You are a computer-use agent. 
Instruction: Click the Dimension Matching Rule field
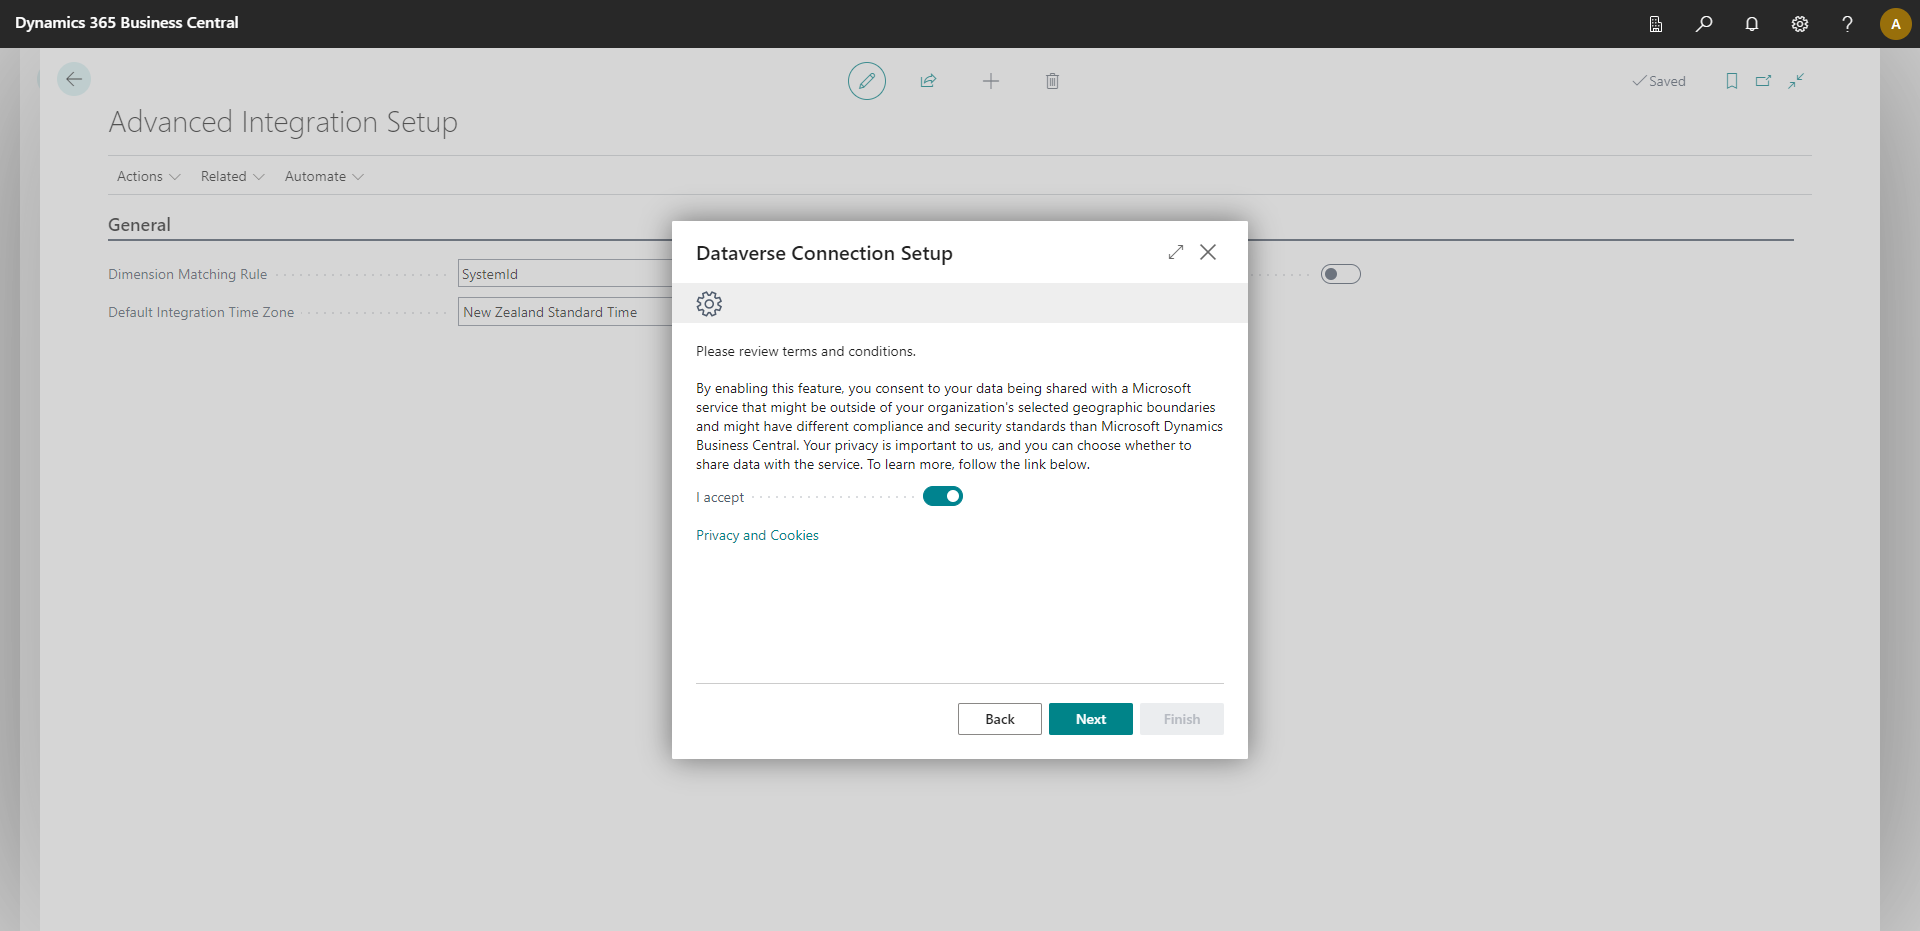(565, 274)
